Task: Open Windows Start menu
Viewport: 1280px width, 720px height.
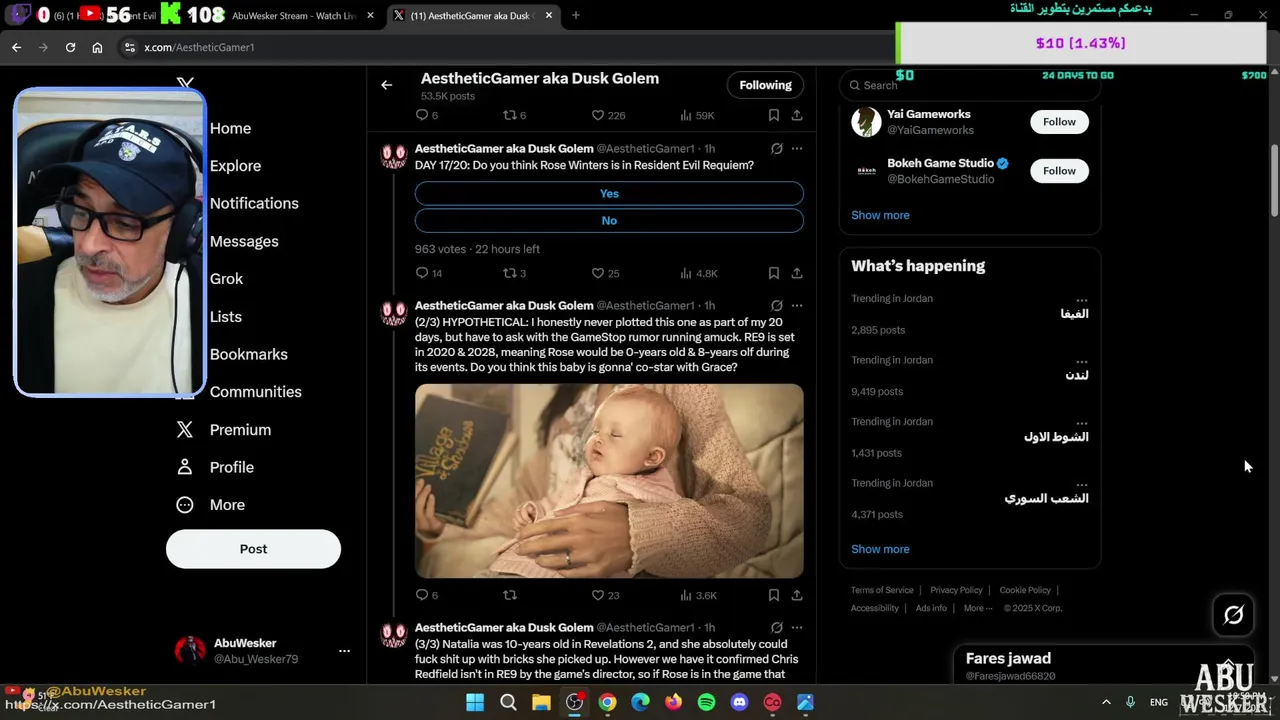Action: click(475, 702)
